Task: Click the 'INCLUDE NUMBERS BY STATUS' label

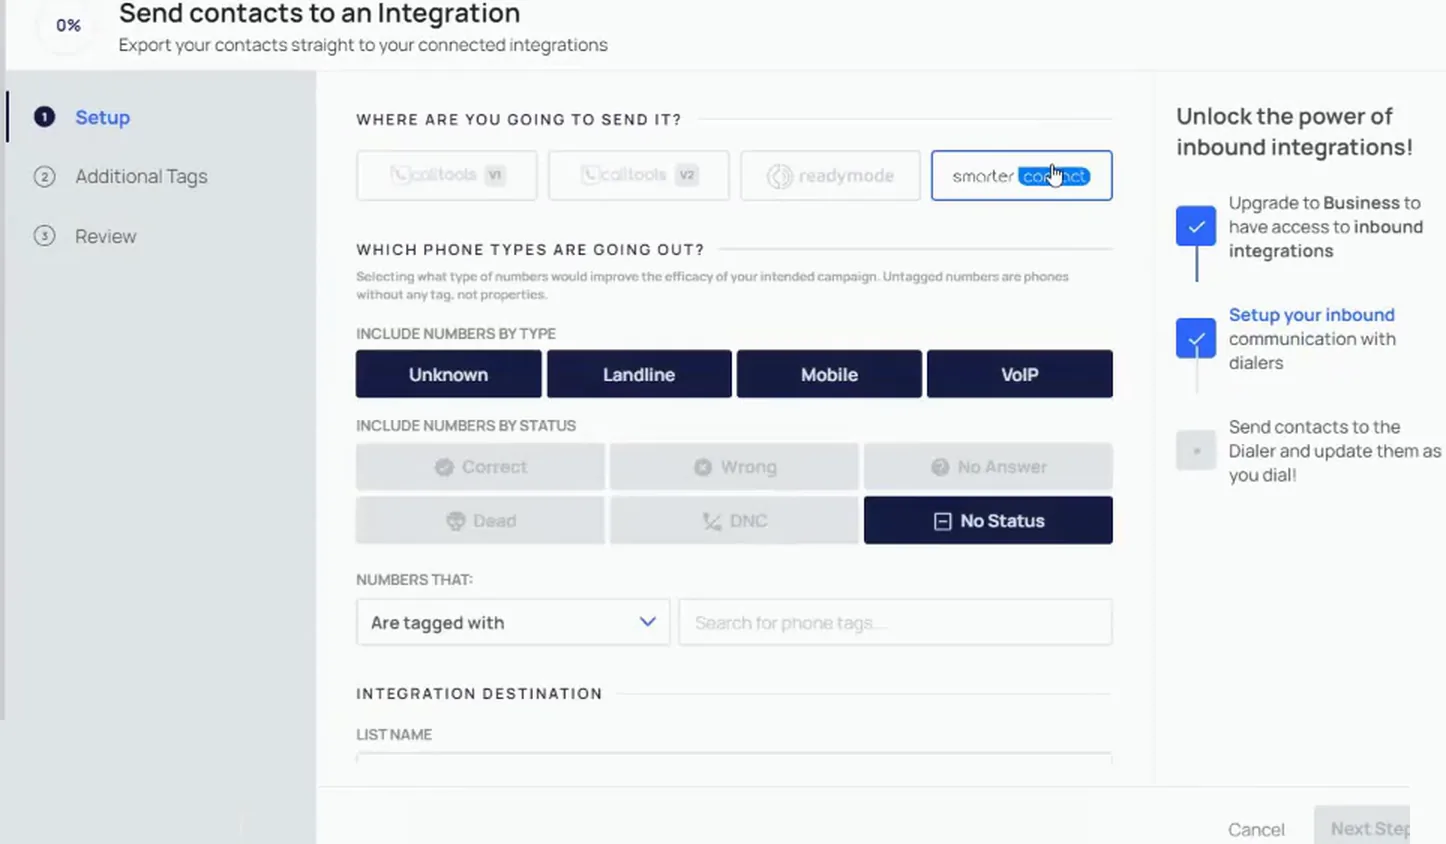Action: (x=466, y=425)
